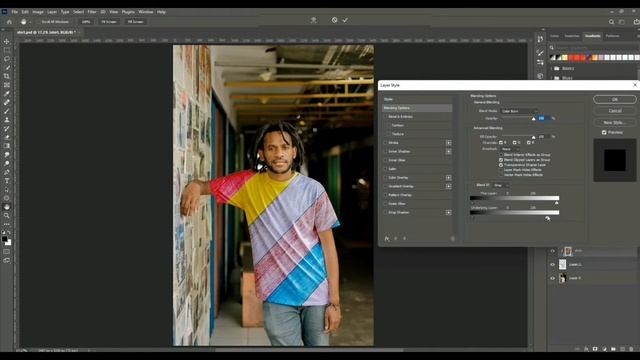This screenshot has width=640, height=360.
Task: Click Cancel in the Layer Style dialog
Action: (x=615, y=111)
